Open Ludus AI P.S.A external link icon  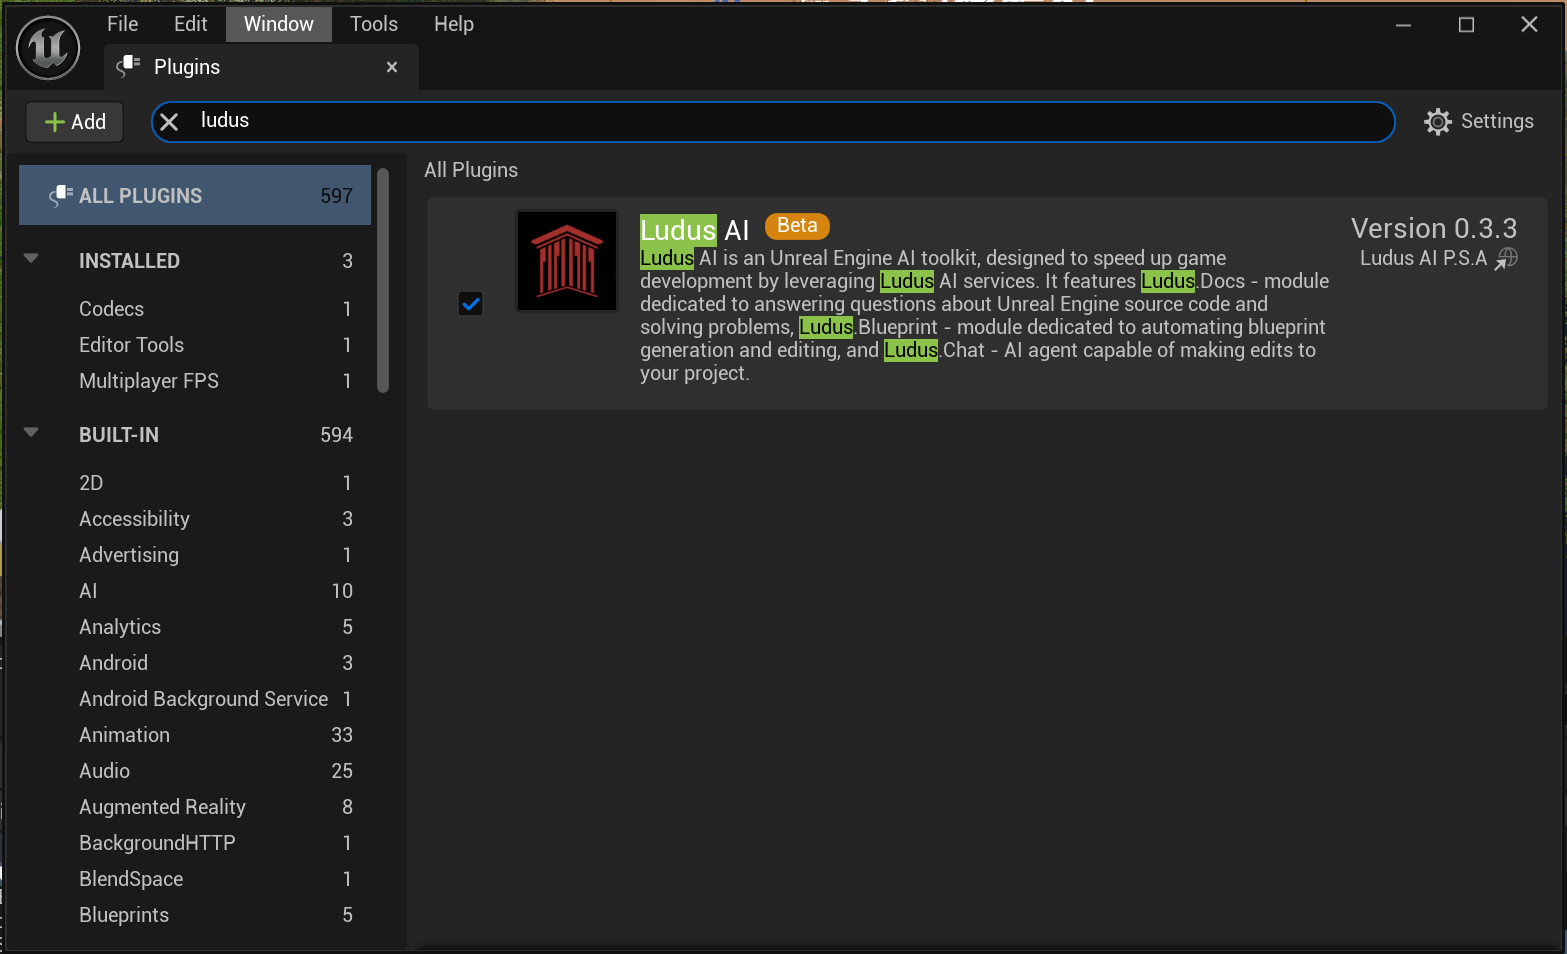[x=1506, y=259]
